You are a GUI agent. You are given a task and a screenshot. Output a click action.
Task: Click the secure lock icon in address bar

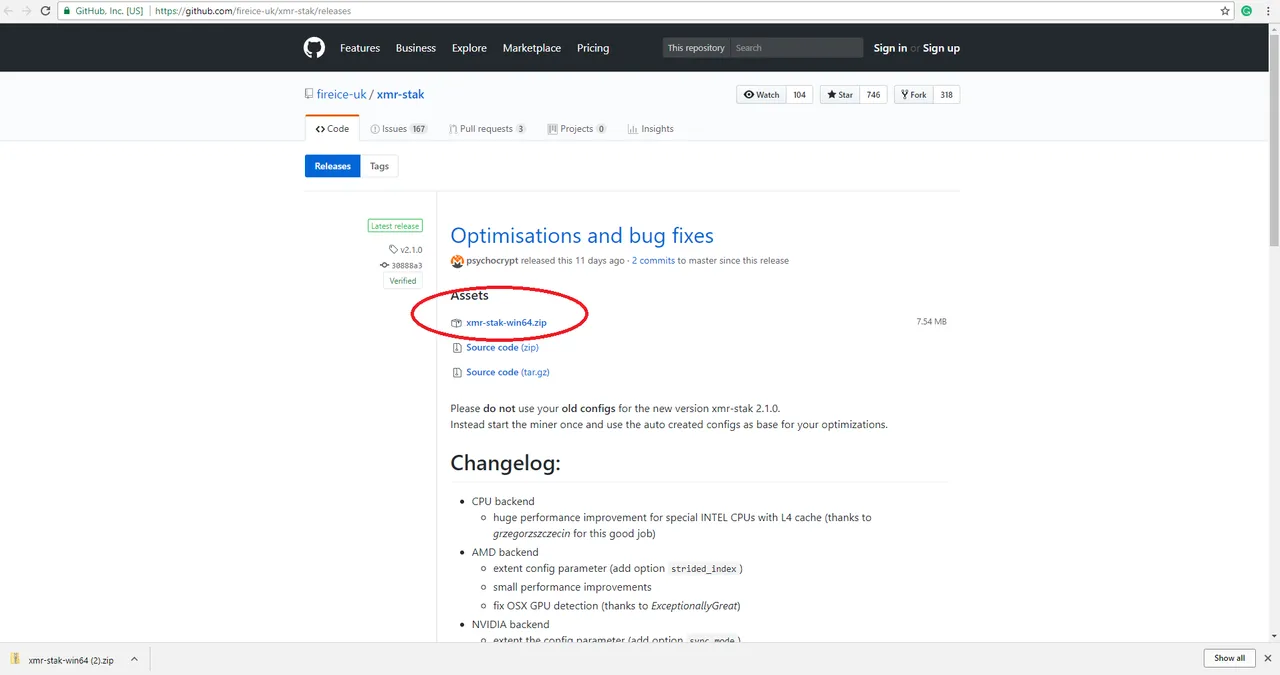click(68, 11)
